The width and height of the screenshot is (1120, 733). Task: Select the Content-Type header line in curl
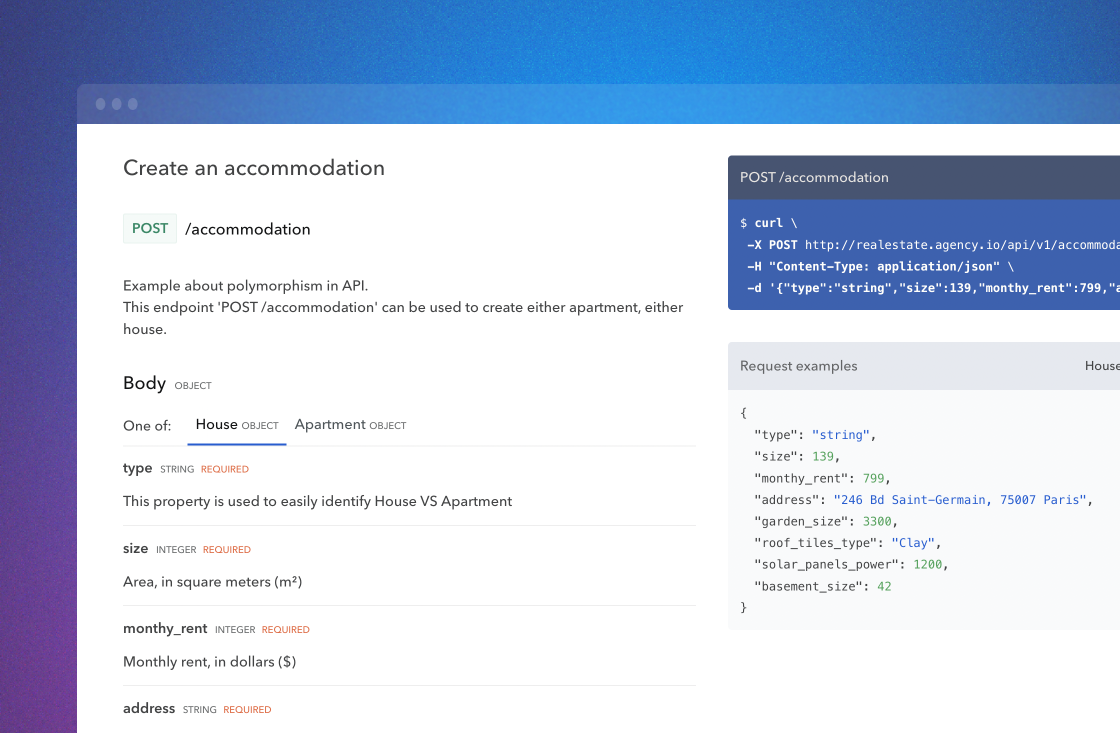[x=879, y=266]
